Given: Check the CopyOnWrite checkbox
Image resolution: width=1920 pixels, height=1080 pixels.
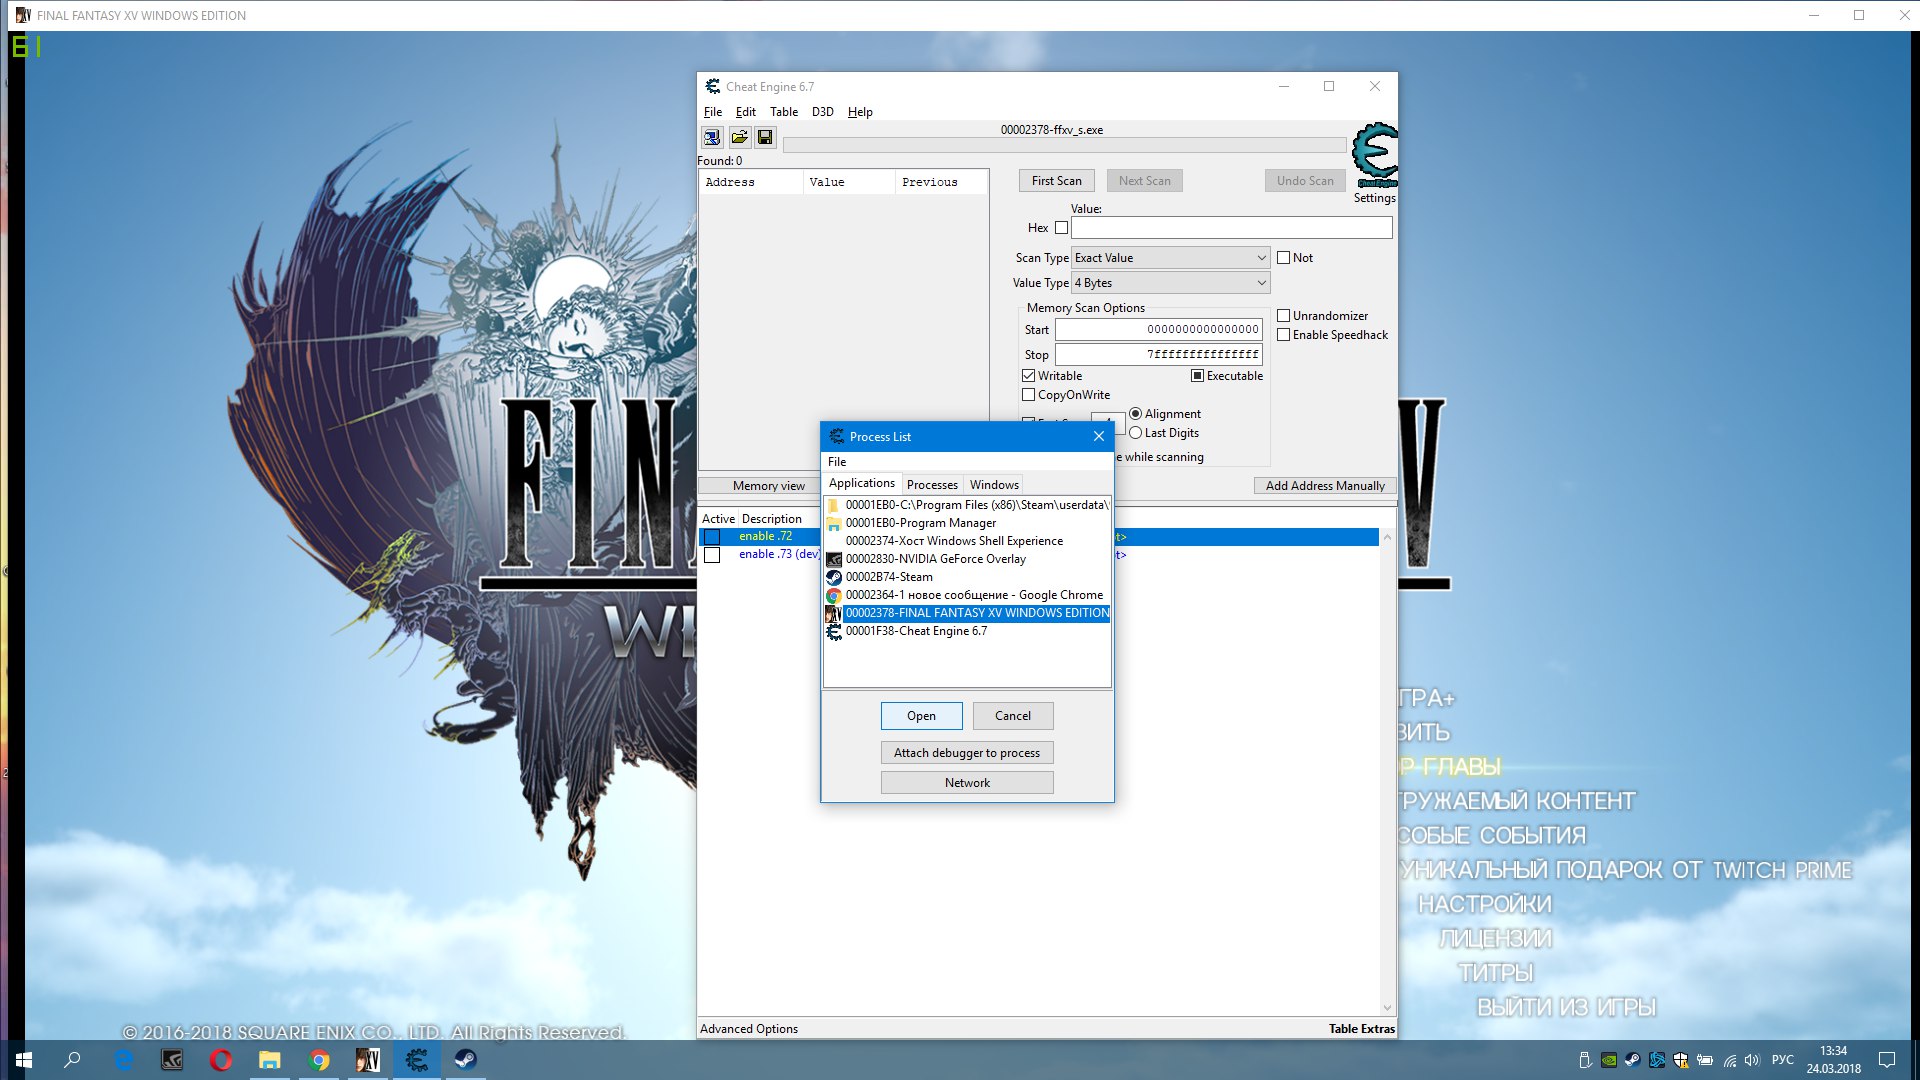Looking at the screenshot, I should click(x=1028, y=395).
